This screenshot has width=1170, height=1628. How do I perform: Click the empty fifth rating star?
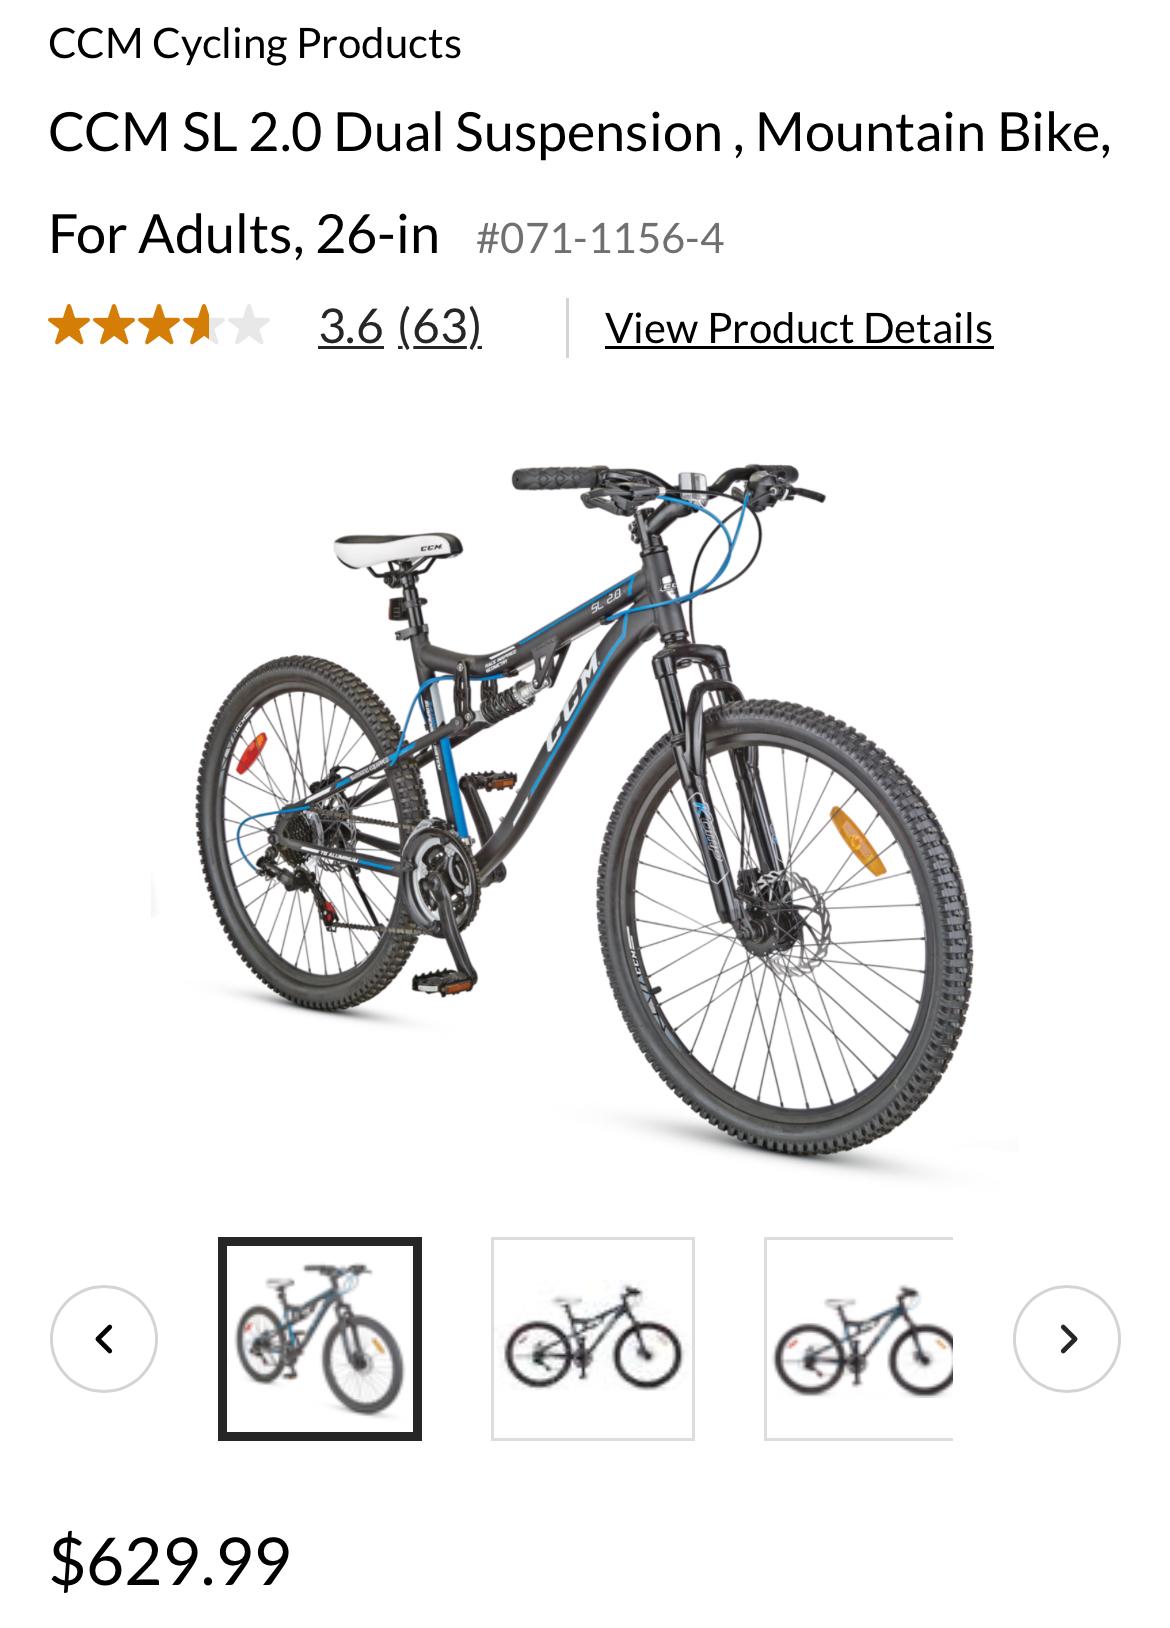pos(249,325)
